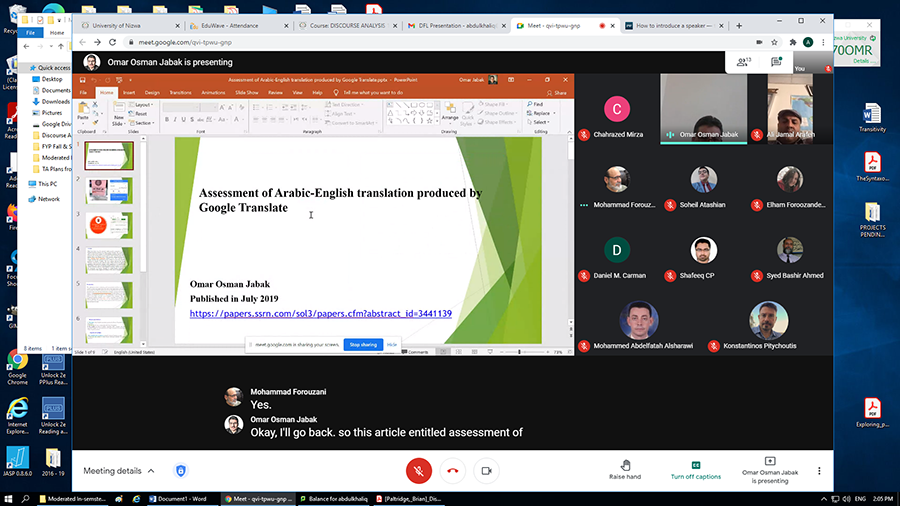Image resolution: width=900 pixels, height=506 pixels.
Task: Open meeting safety shield icon
Action: [x=180, y=471]
